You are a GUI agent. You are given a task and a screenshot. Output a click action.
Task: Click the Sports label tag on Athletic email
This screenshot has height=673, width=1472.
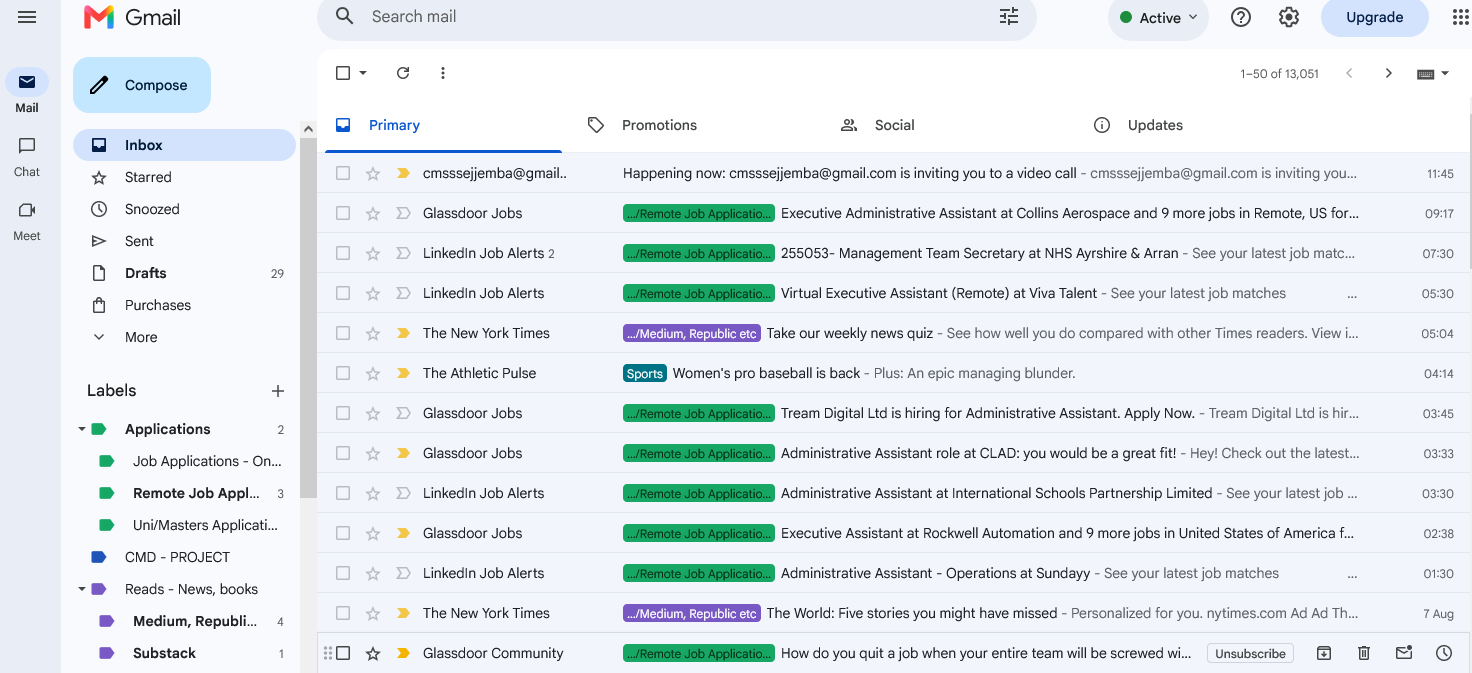coord(645,373)
